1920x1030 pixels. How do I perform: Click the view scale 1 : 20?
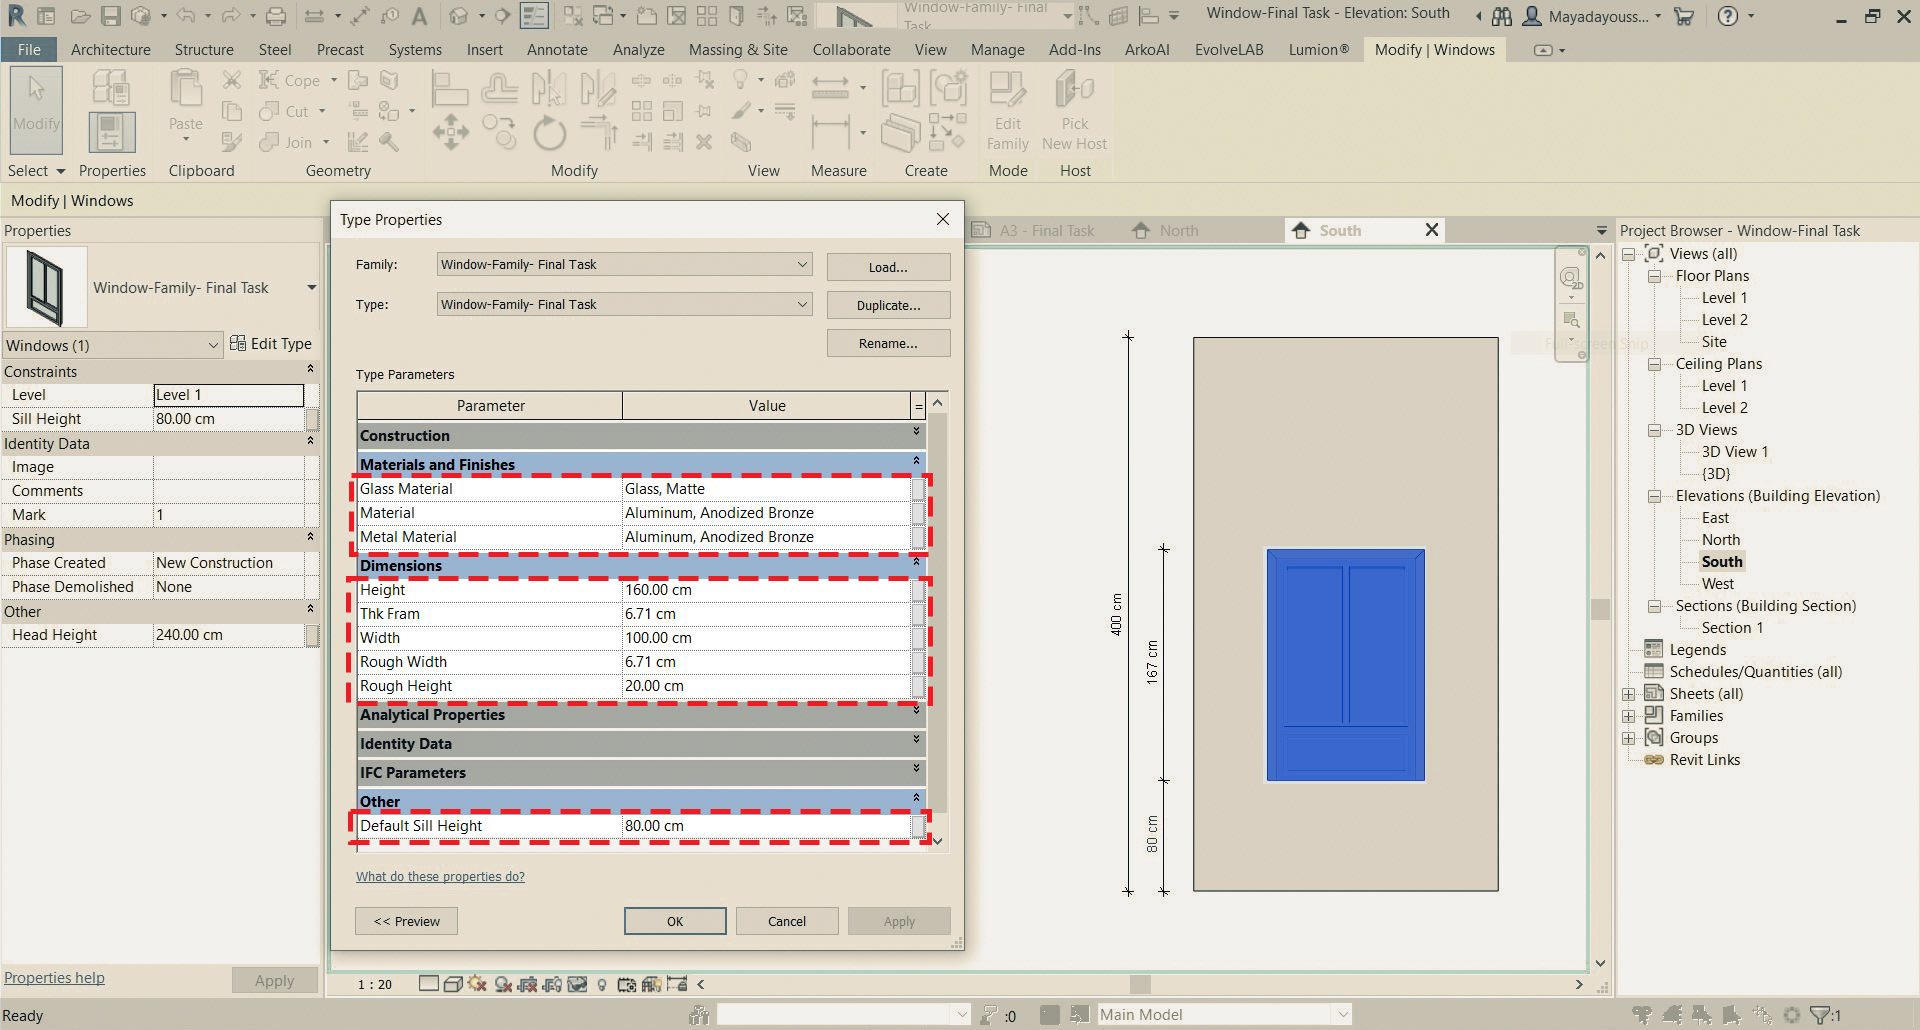tap(375, 984)
